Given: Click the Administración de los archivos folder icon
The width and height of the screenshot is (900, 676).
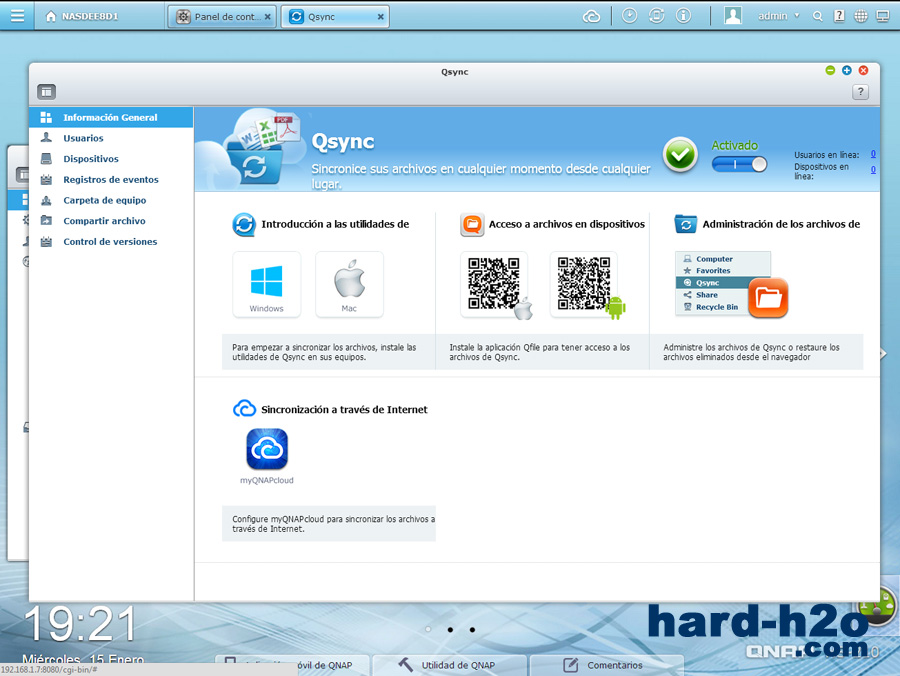Looking at the screenshot, I should [x=685, y=224].
